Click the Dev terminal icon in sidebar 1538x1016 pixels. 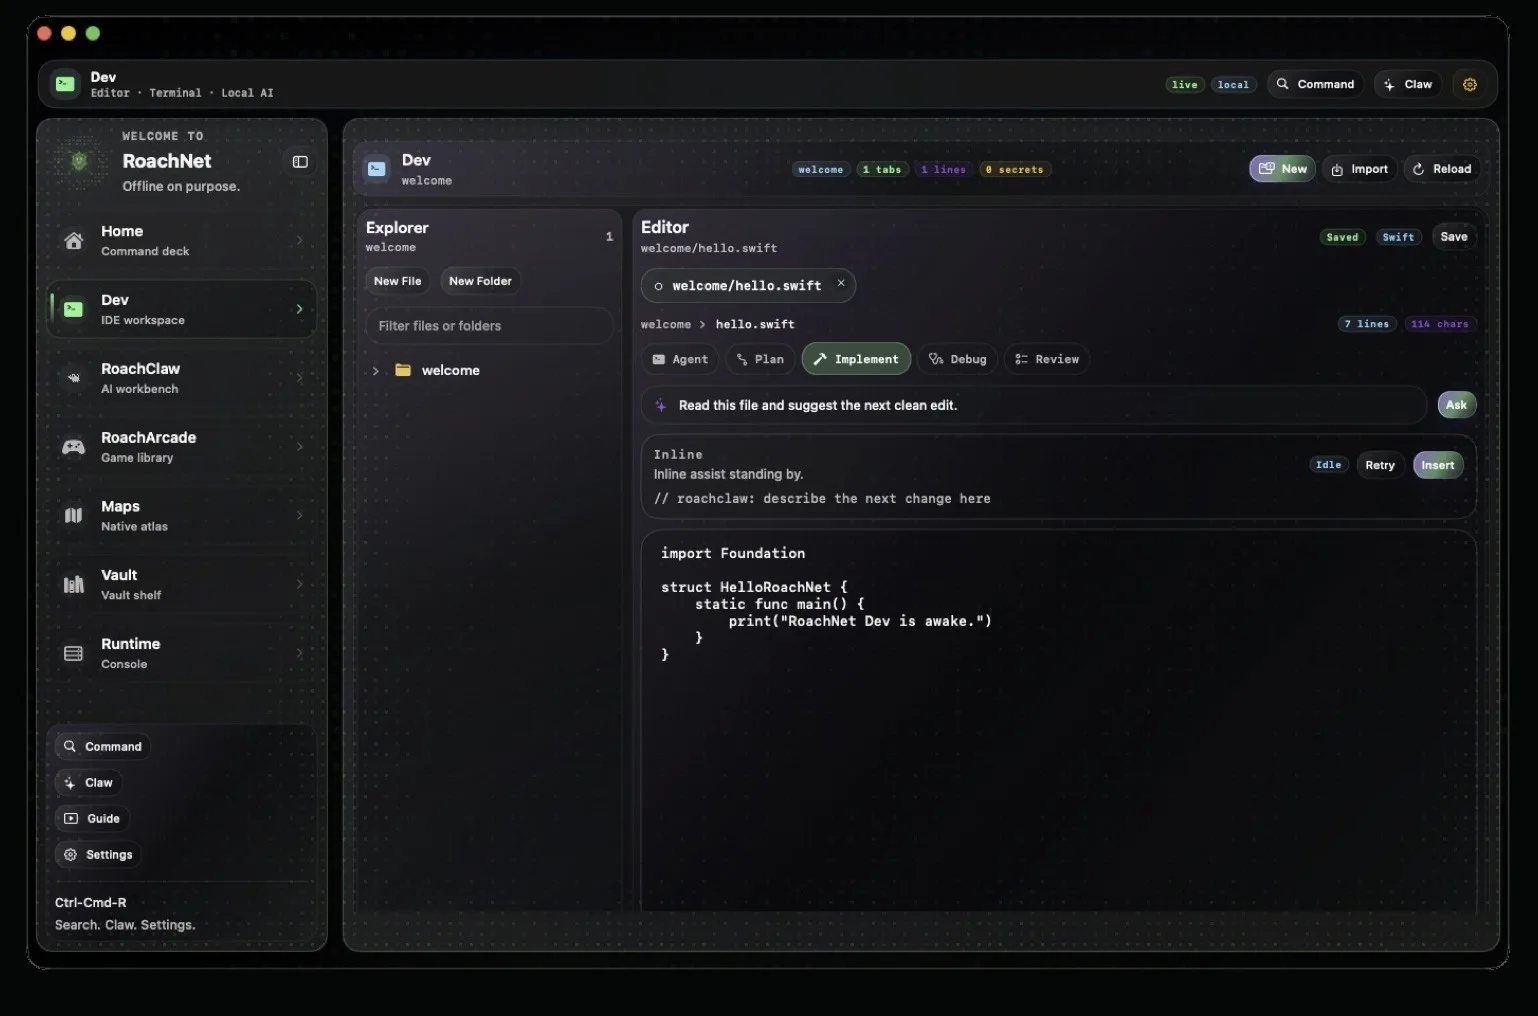[74, 309]
